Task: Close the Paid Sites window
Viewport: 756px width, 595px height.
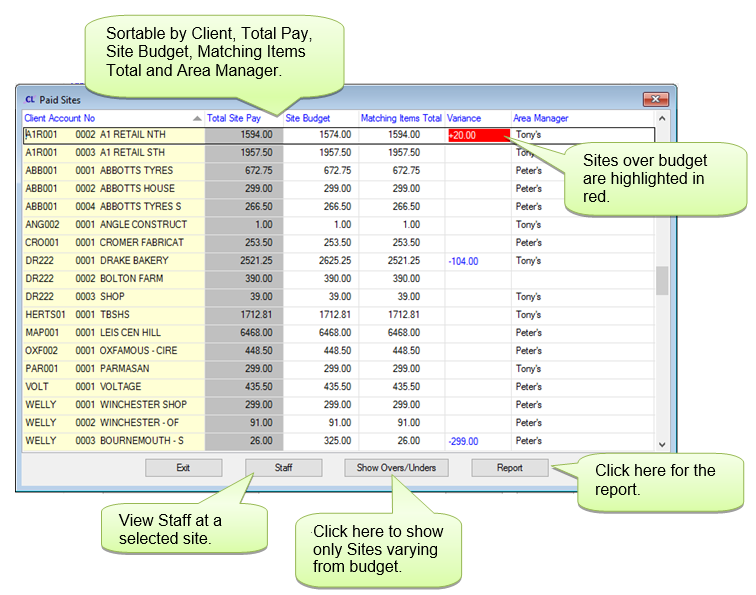Action: [x=654, y=99]
